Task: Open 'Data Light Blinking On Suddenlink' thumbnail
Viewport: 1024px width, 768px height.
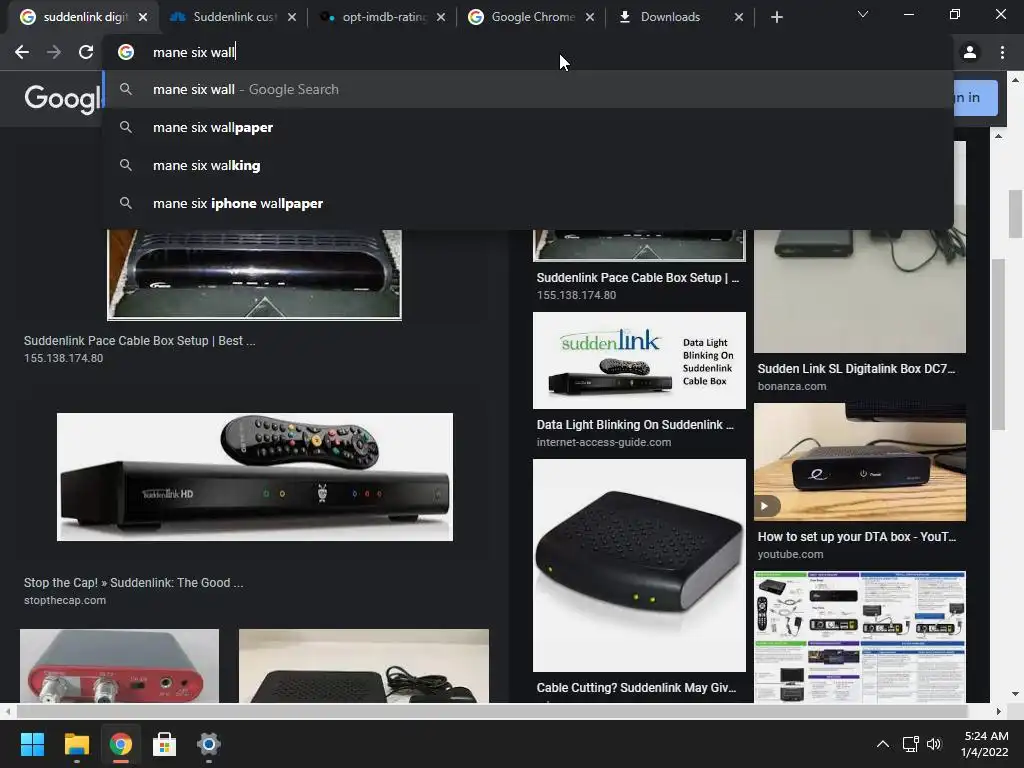Action: point(639,360)
